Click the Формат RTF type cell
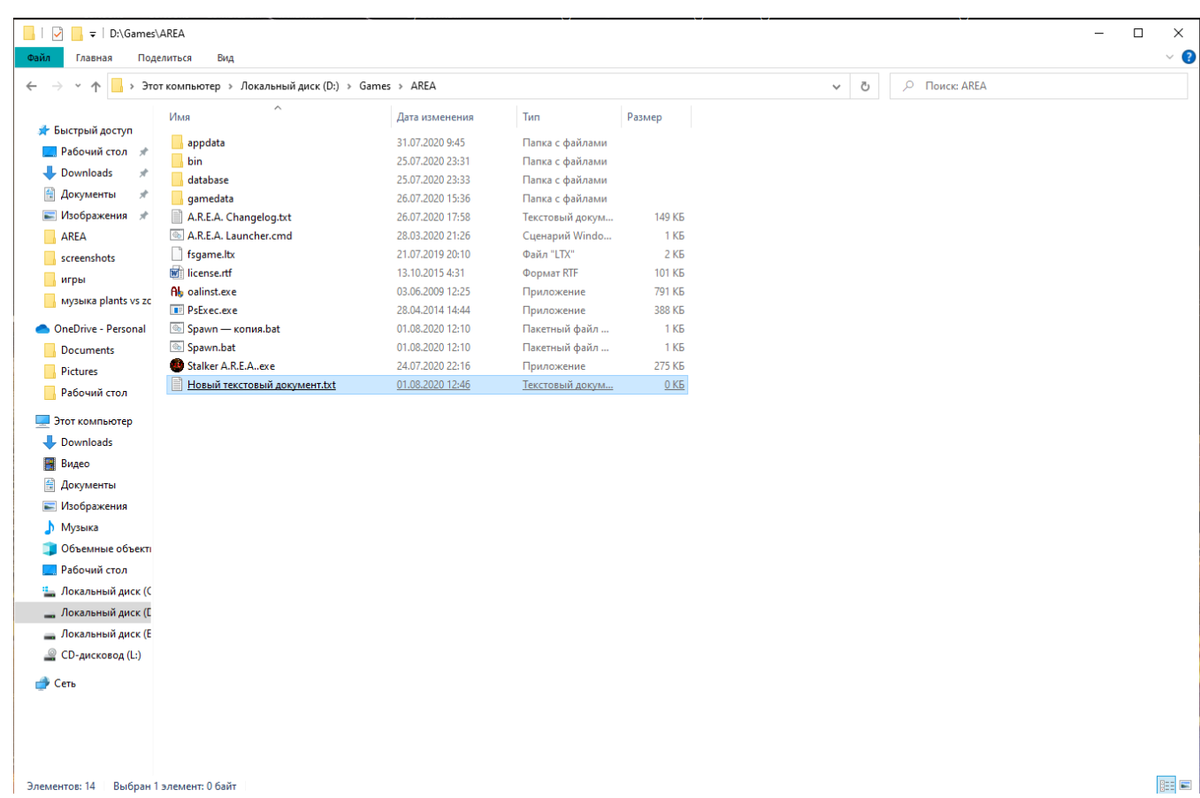1200x798 pixels. [x=550, y=273]
